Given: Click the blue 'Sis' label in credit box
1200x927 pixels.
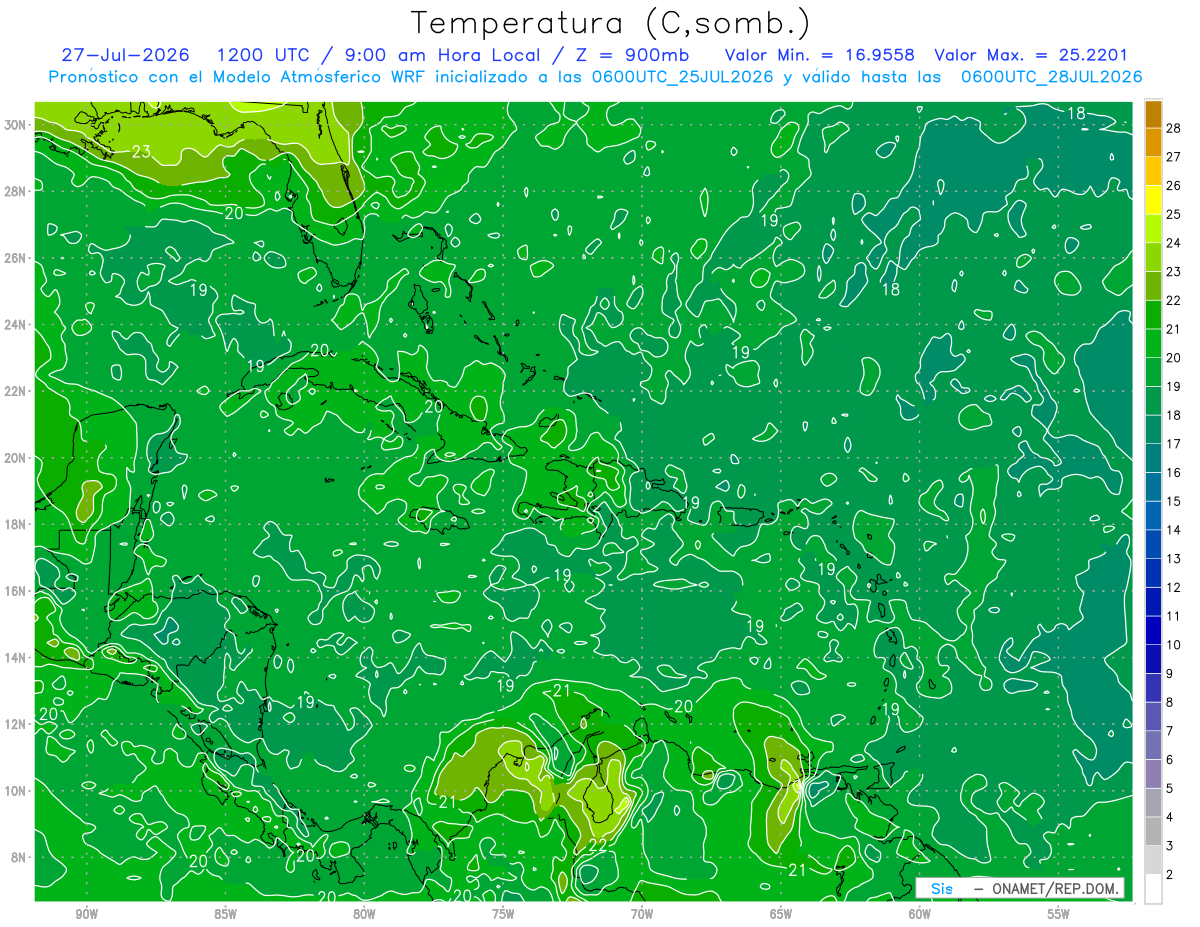Looking at the screenshot, I should (942, 888).
